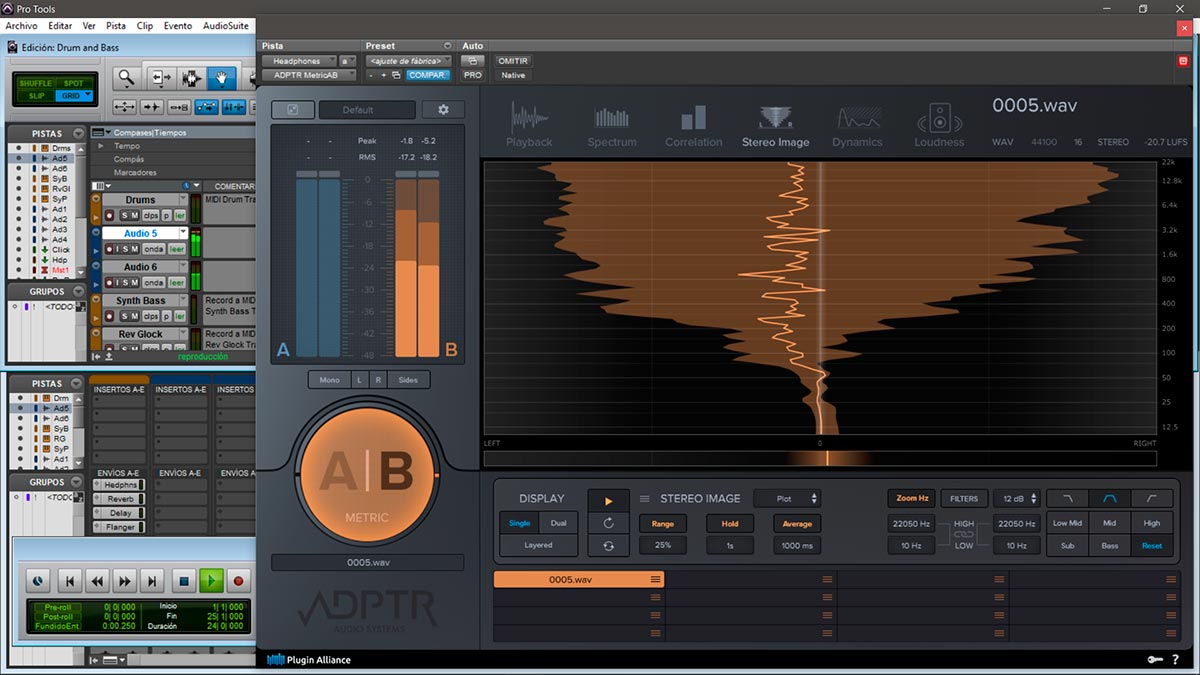Image resolution: width=1200 pixels, height=675 pixels.
Task: Open the Loudness view
Action: (x=939, y=125)
